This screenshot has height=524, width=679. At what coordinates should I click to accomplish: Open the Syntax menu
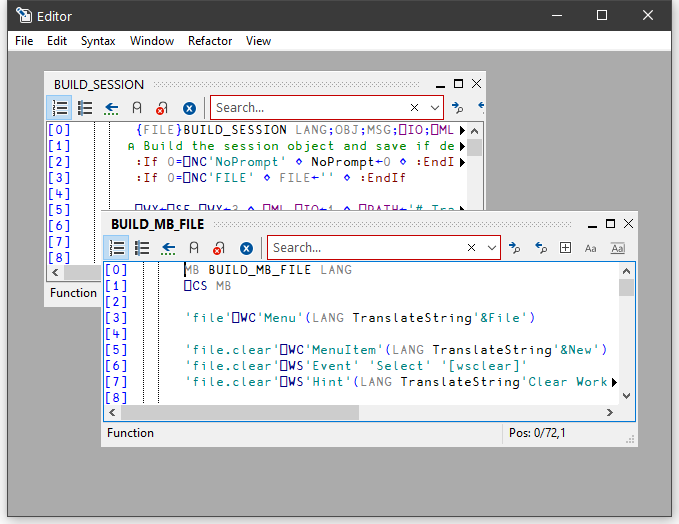pyautogui.click(x=98, y=41)
